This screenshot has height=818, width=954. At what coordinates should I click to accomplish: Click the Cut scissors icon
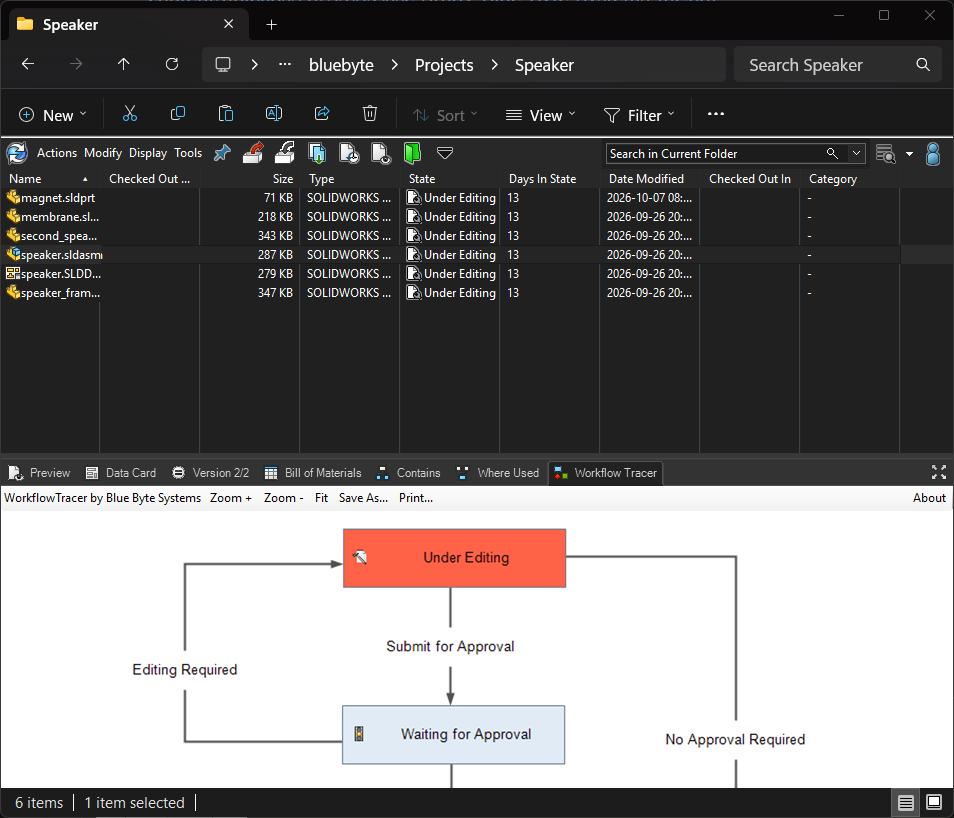click(x=130, y=114)
